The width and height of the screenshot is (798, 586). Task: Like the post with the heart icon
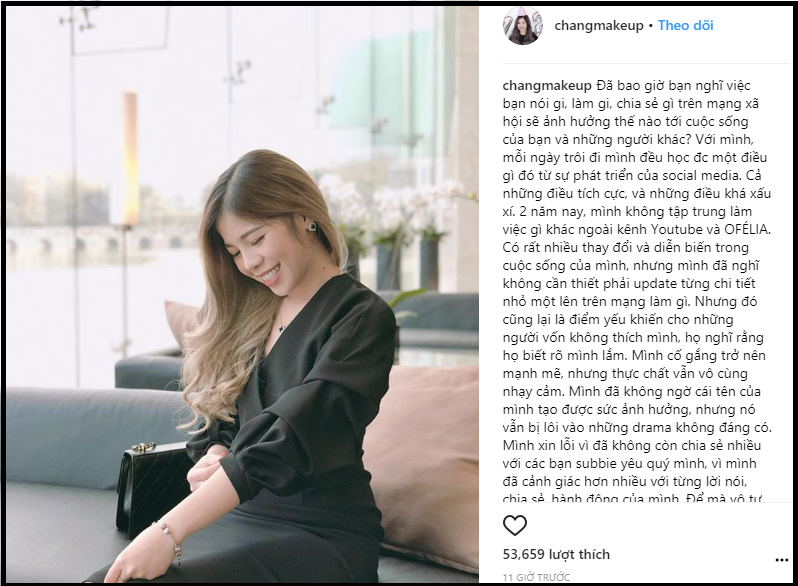pos(515,525)
